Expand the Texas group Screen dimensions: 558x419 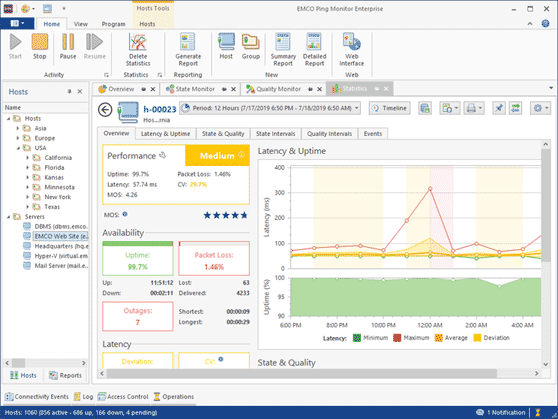pos(27,207)
